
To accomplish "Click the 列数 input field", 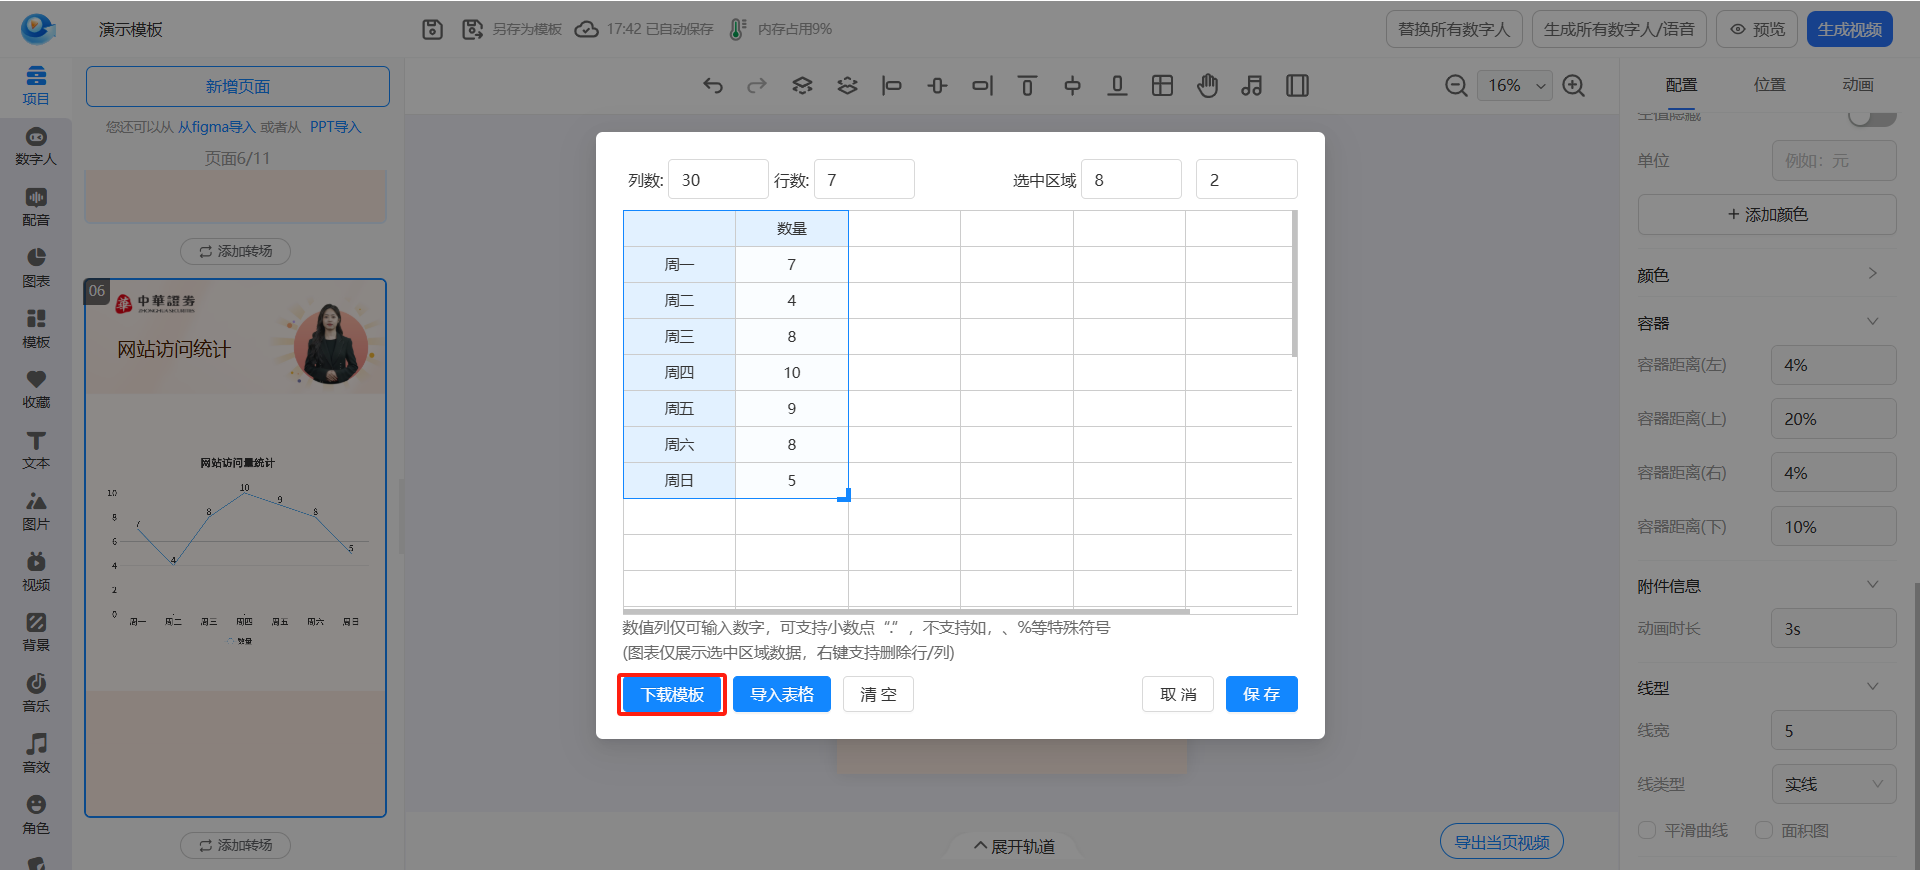I will 718,180.
